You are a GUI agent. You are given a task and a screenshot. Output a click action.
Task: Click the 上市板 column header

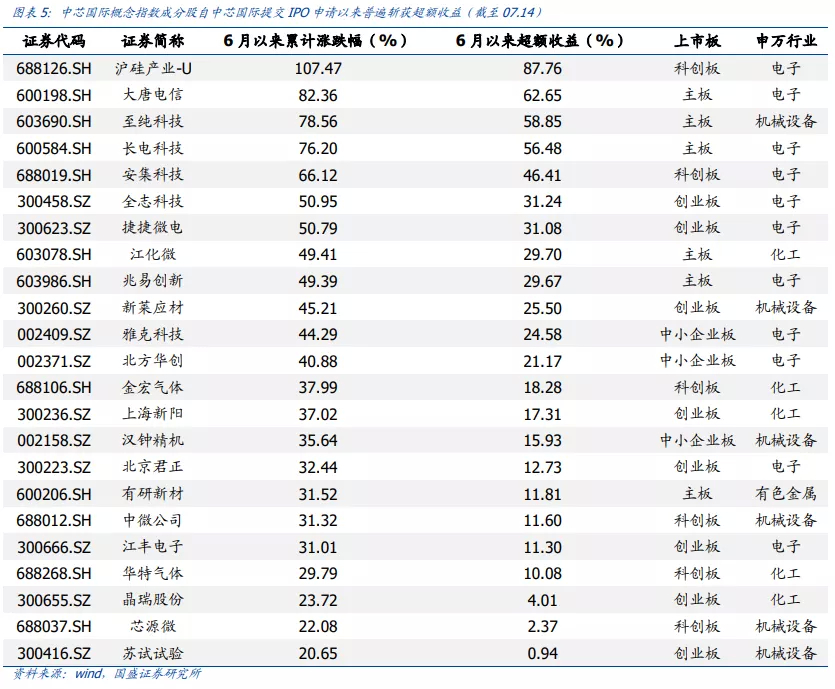point(697,41)
